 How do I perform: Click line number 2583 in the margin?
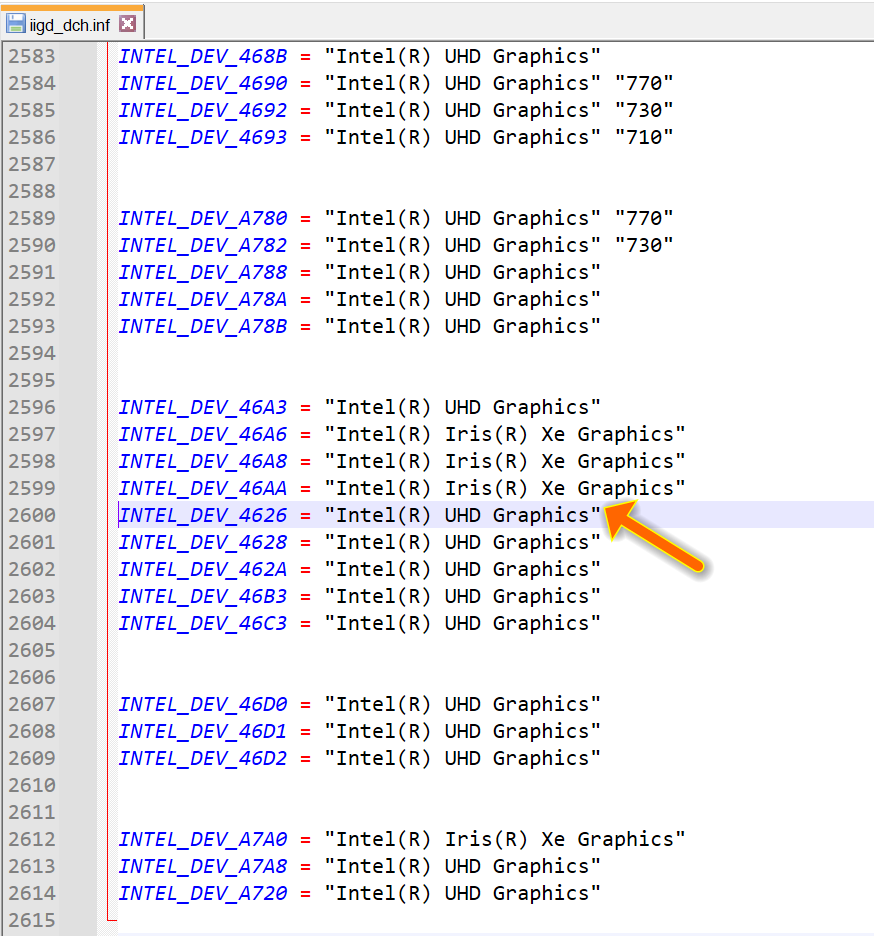click(32, 56)
